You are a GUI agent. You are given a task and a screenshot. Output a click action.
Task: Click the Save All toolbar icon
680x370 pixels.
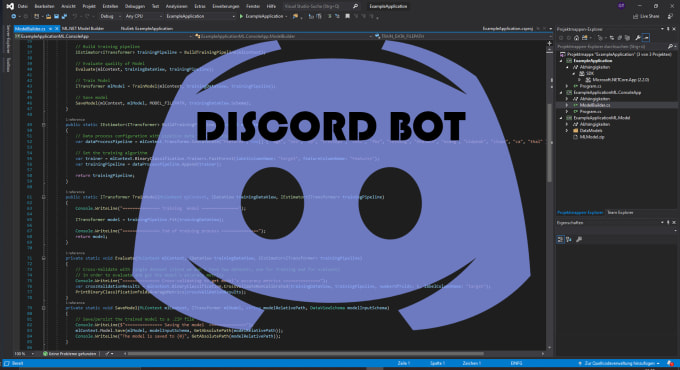coord(64,16)
